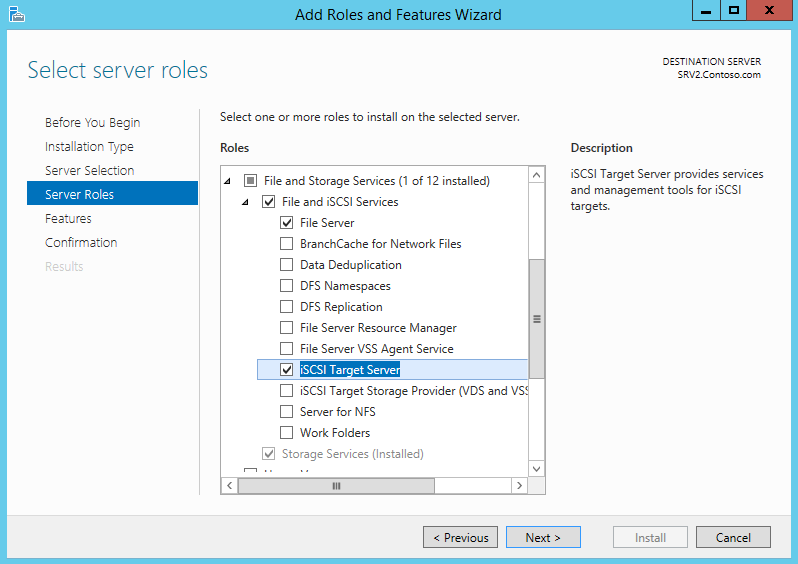Collapse File and Storage Services node
Viewport: 798px width, 564px height.
[227, 181]
